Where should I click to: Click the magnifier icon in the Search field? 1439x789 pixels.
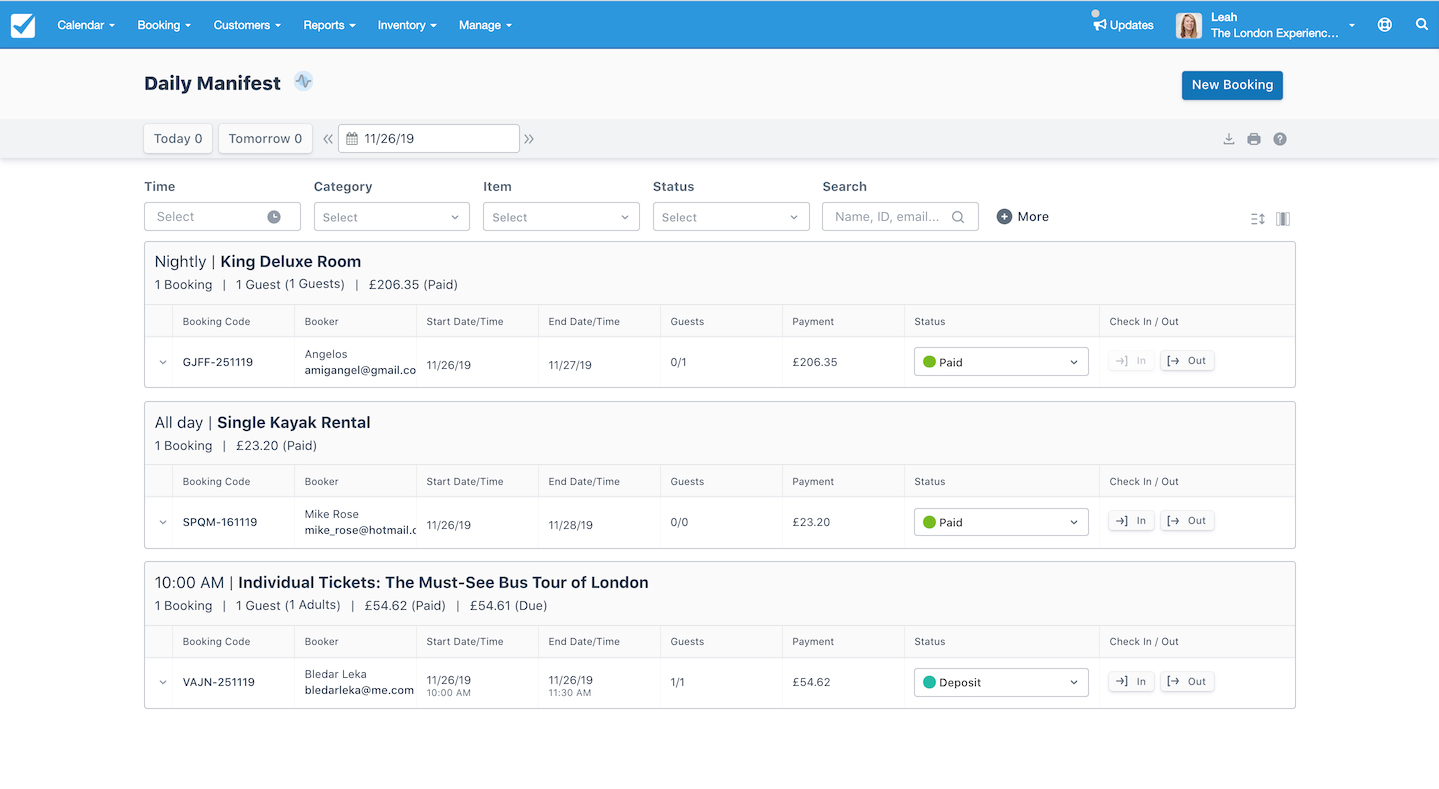tap(958, 217)
